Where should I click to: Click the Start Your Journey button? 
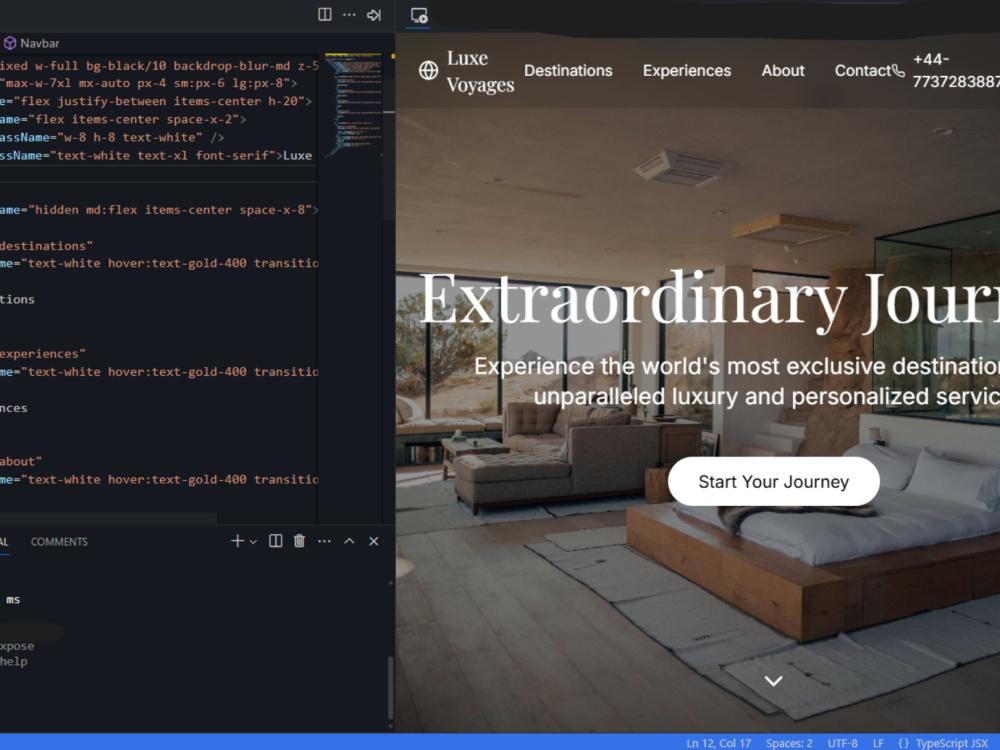click(774, 482)
